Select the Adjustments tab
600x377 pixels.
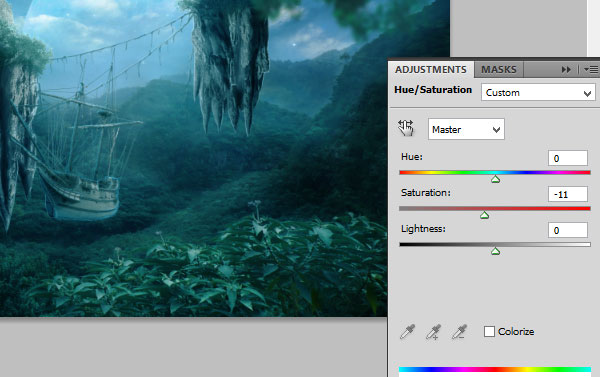[431, 70]
